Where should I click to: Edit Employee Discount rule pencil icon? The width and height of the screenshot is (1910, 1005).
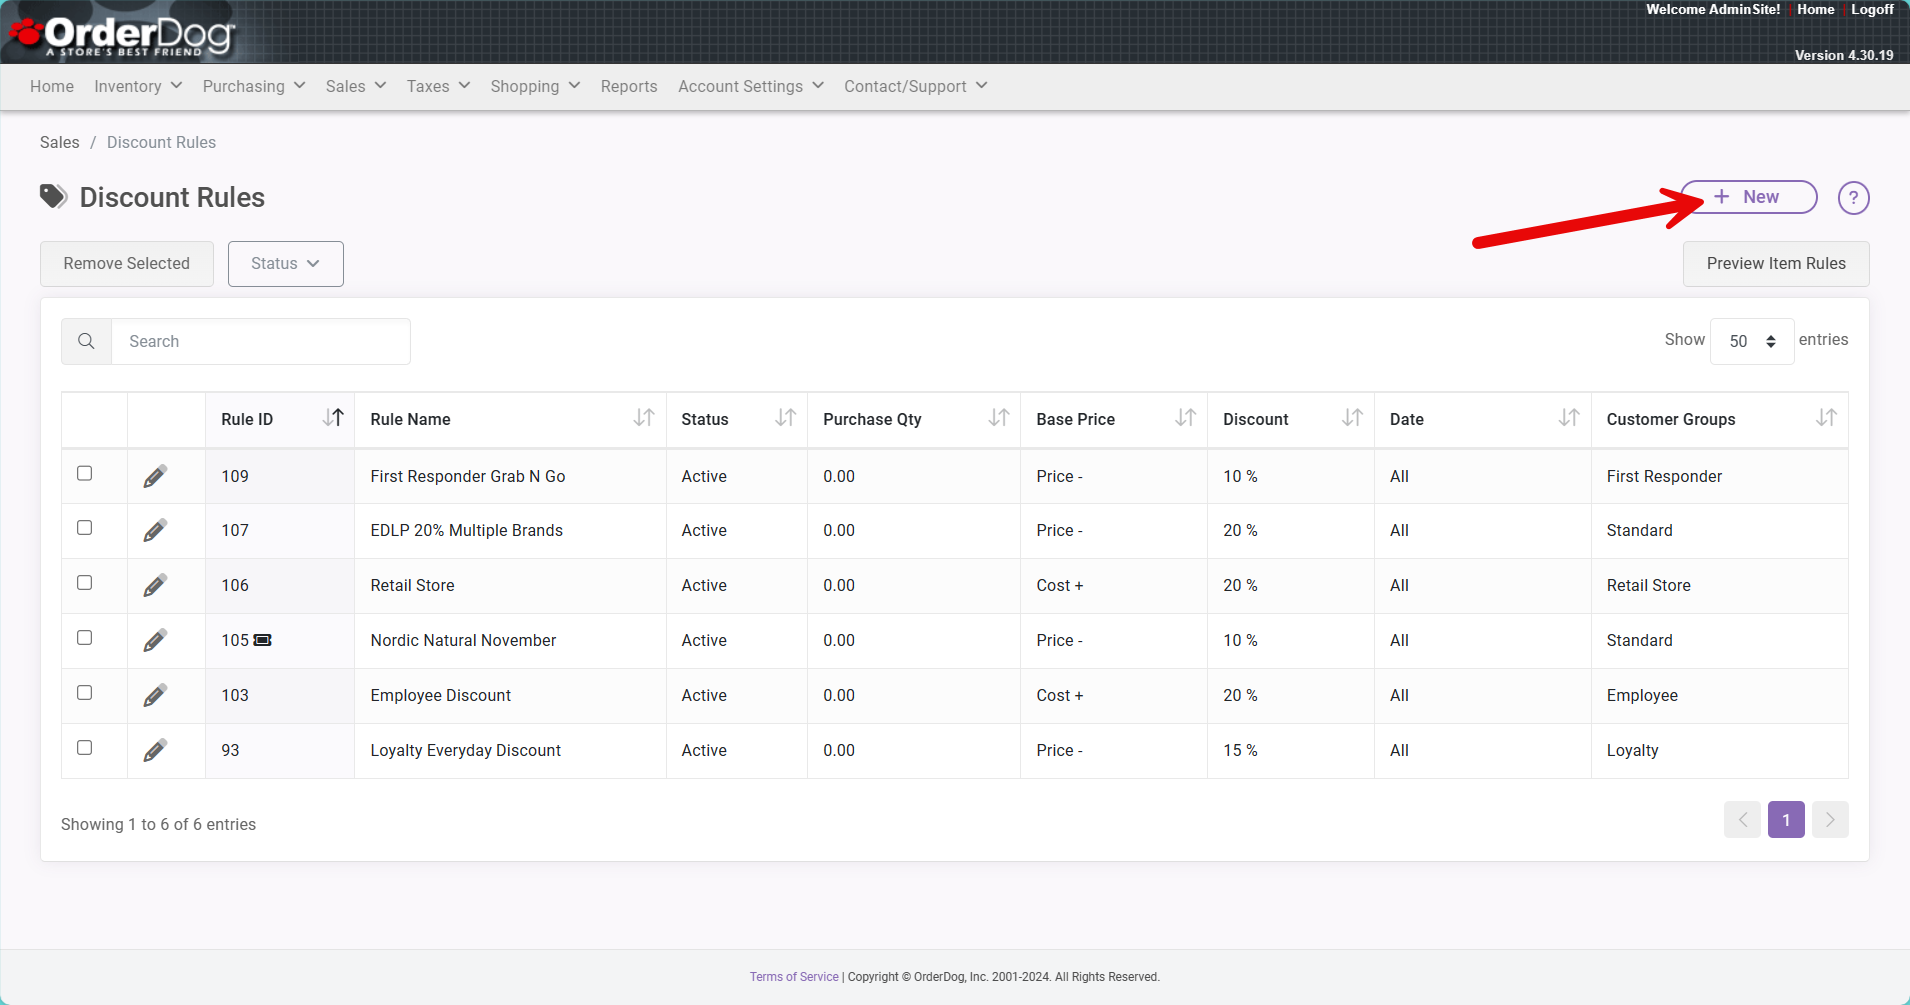point(155,695)
